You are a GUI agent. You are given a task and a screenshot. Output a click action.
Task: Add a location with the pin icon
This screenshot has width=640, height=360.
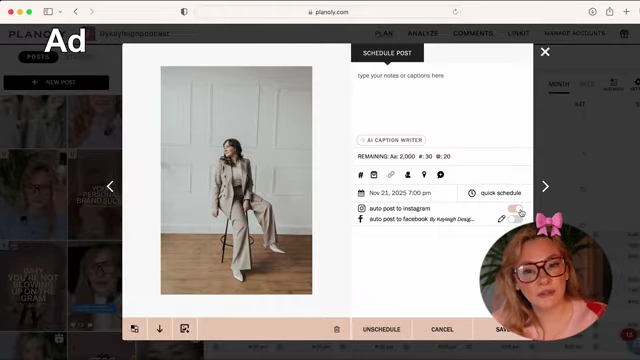[x=424, y=175]
